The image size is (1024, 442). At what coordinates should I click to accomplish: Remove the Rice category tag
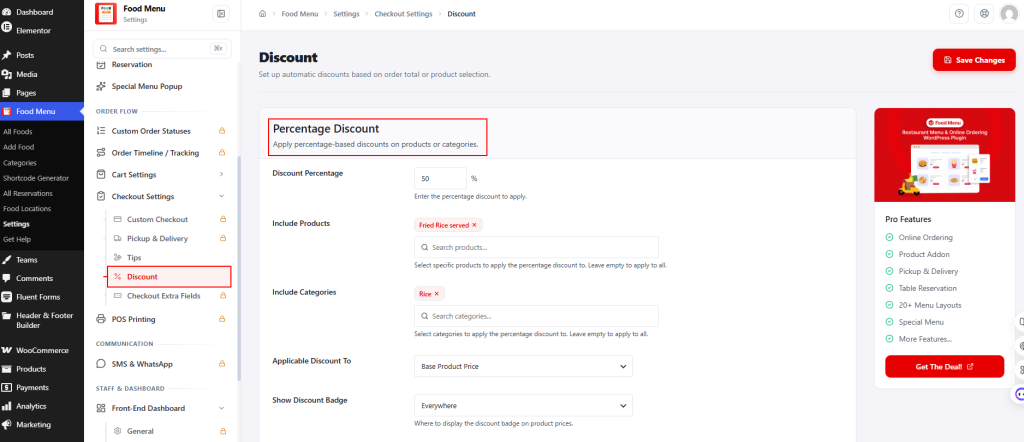click(x=437, y=294)
